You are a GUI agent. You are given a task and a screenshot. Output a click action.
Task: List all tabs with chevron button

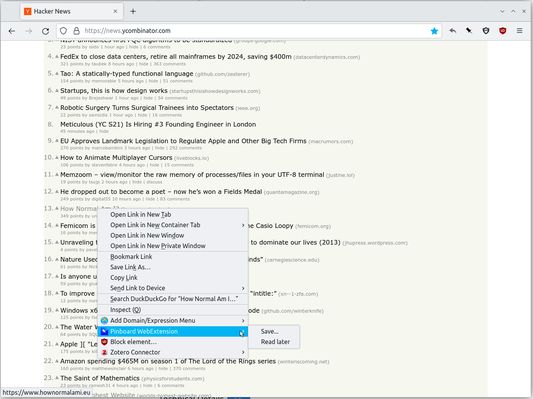point(502,11)
